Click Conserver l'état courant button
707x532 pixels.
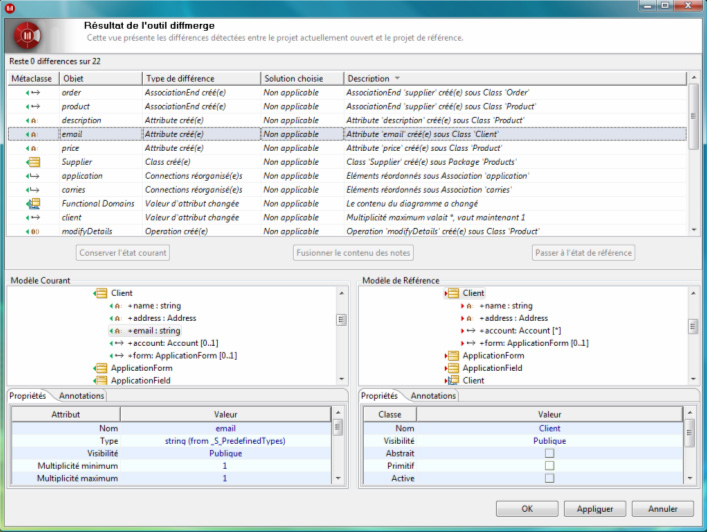tap(123, 253)
